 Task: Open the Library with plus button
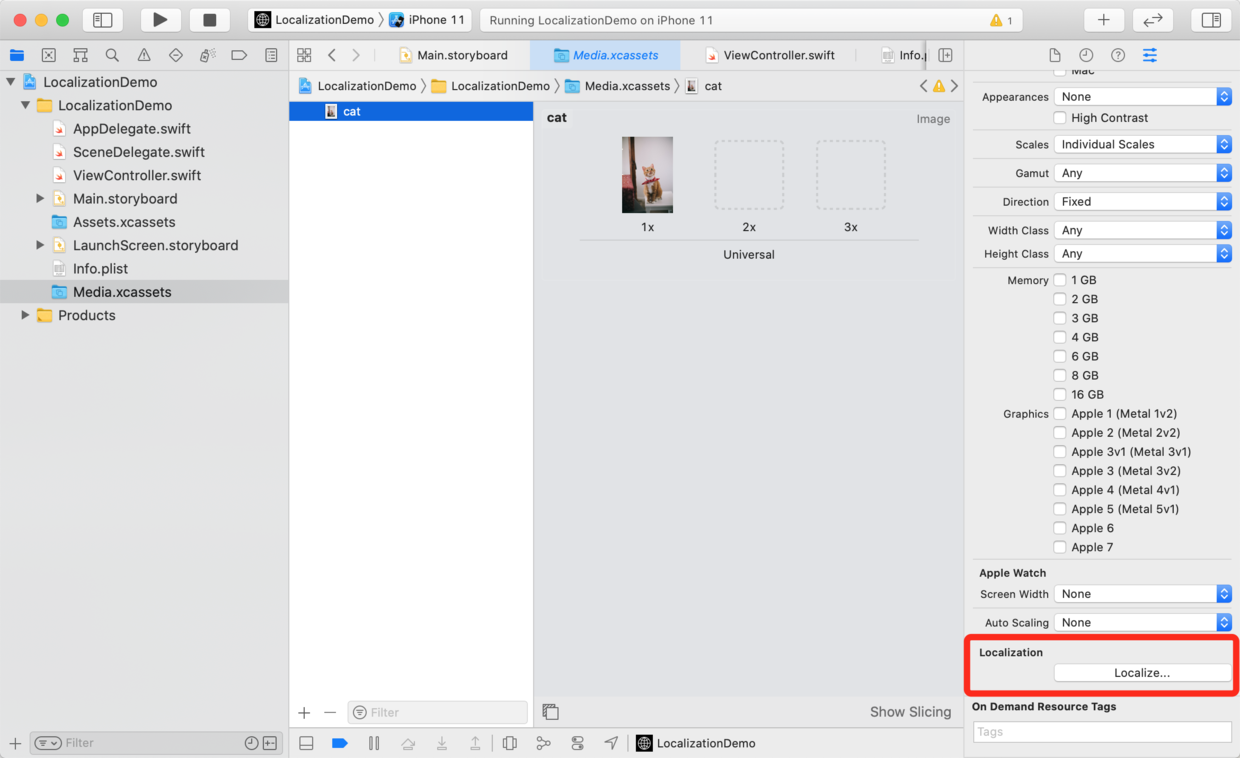coord(1103,20)
